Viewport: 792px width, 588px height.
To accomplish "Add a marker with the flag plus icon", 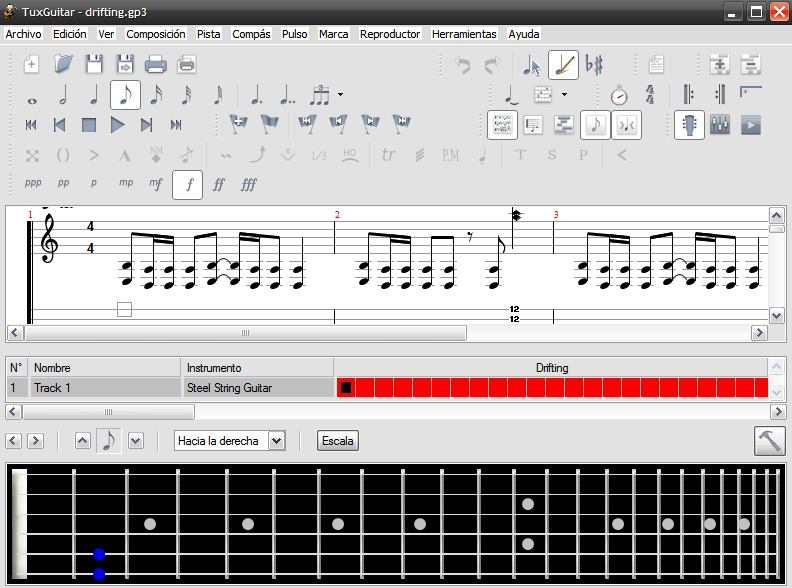I will pos(238,123).
